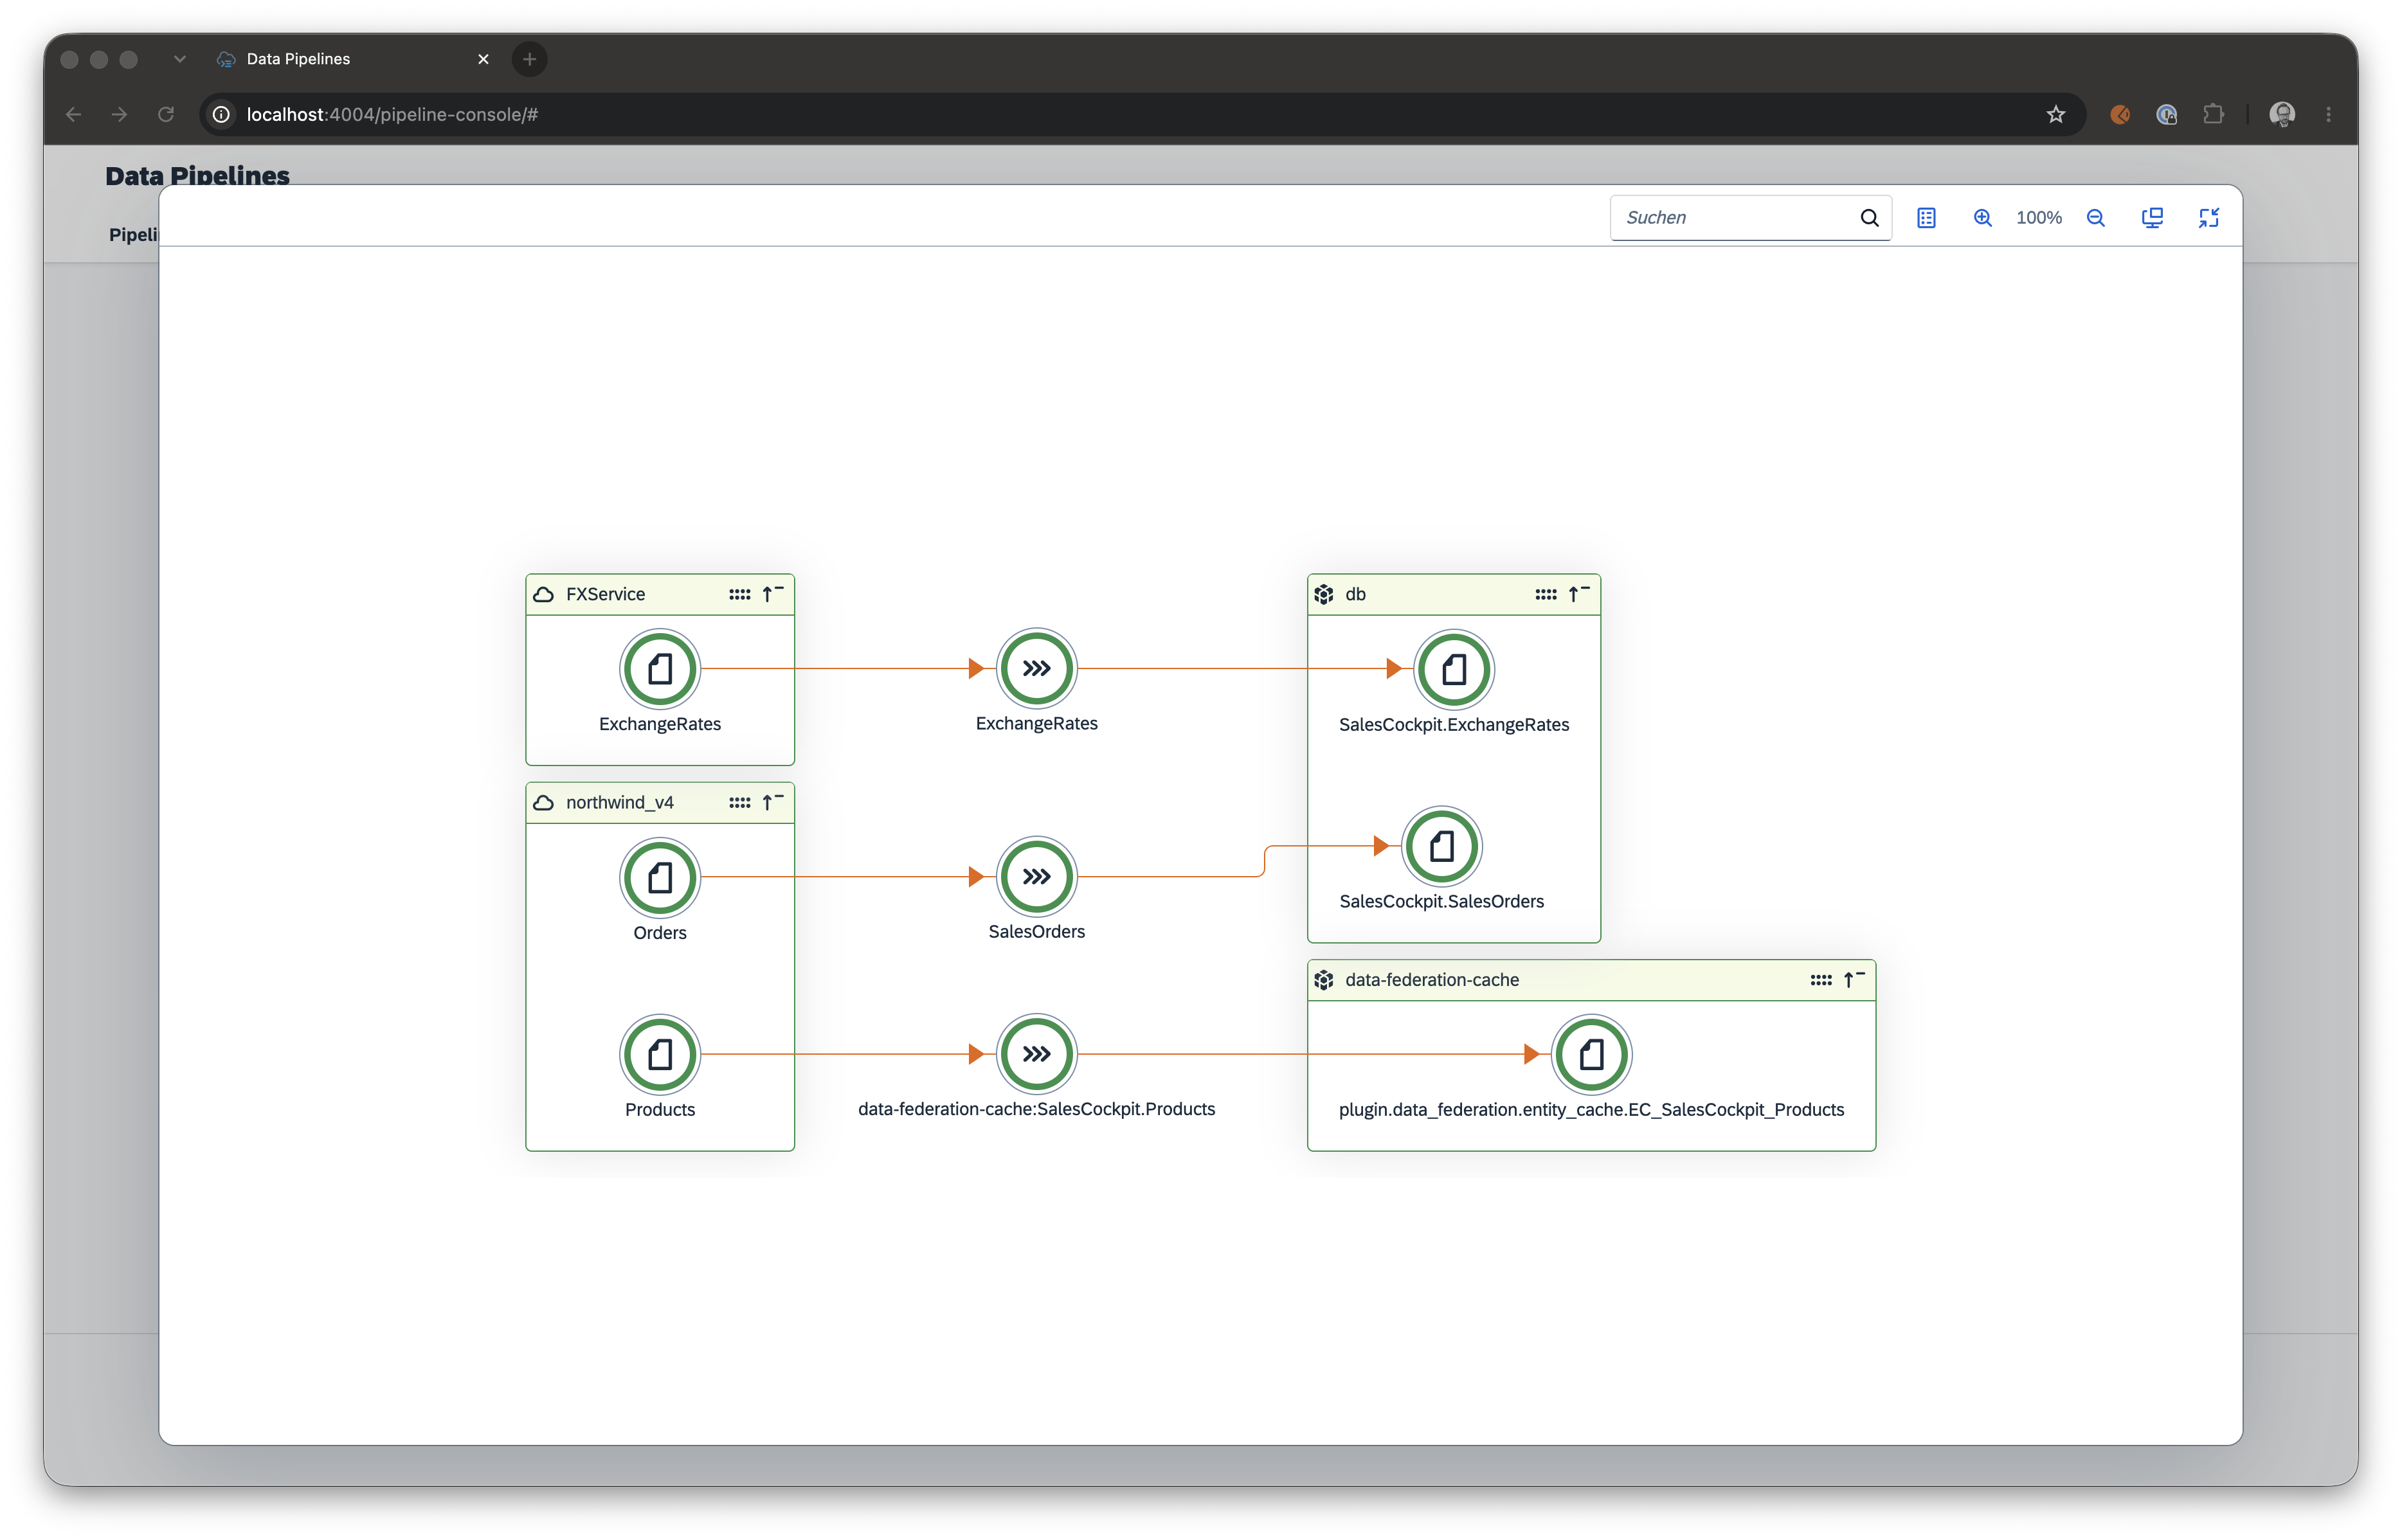Select the Orders node in northwind_v4

[660, 877]
